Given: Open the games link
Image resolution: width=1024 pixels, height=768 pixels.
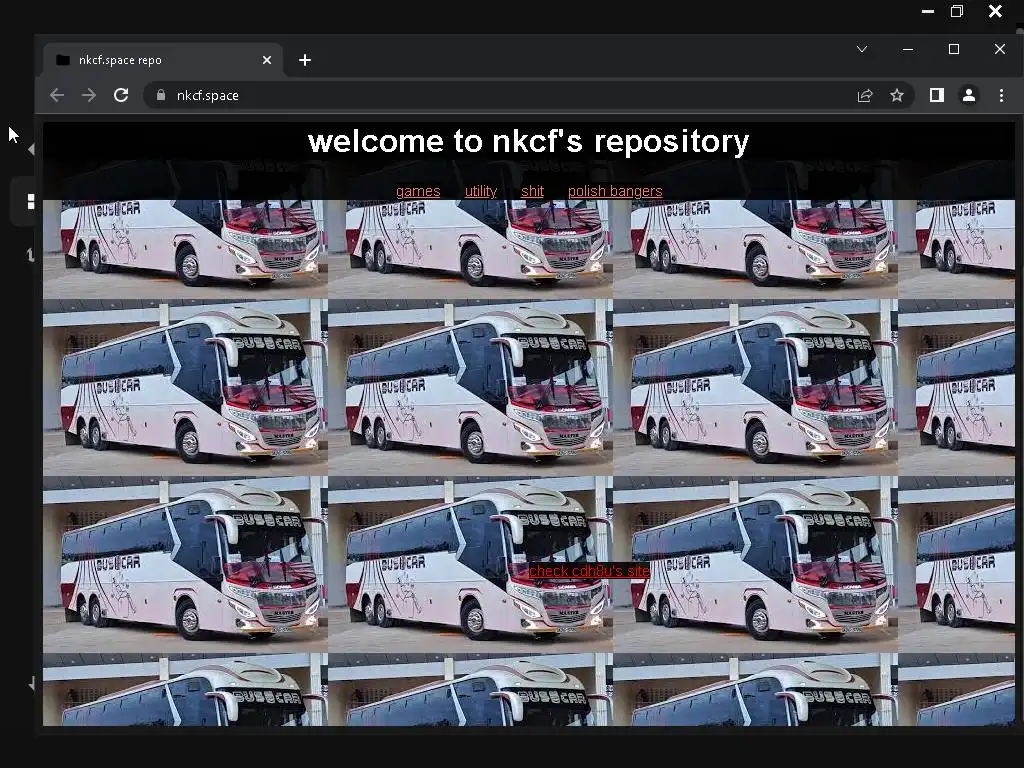Looking at the screenshot, I should [x=418, y=191].
